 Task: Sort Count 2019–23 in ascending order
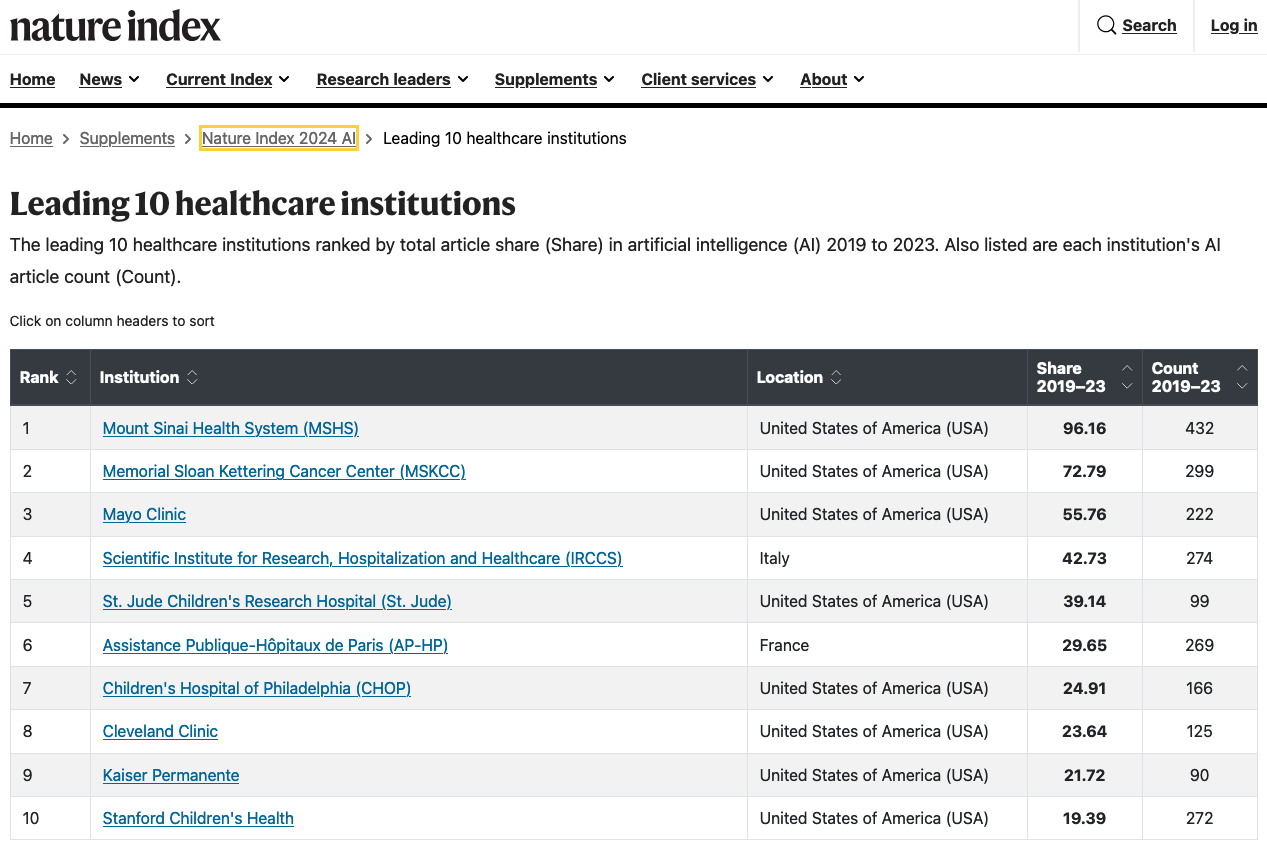(1242, 368)
